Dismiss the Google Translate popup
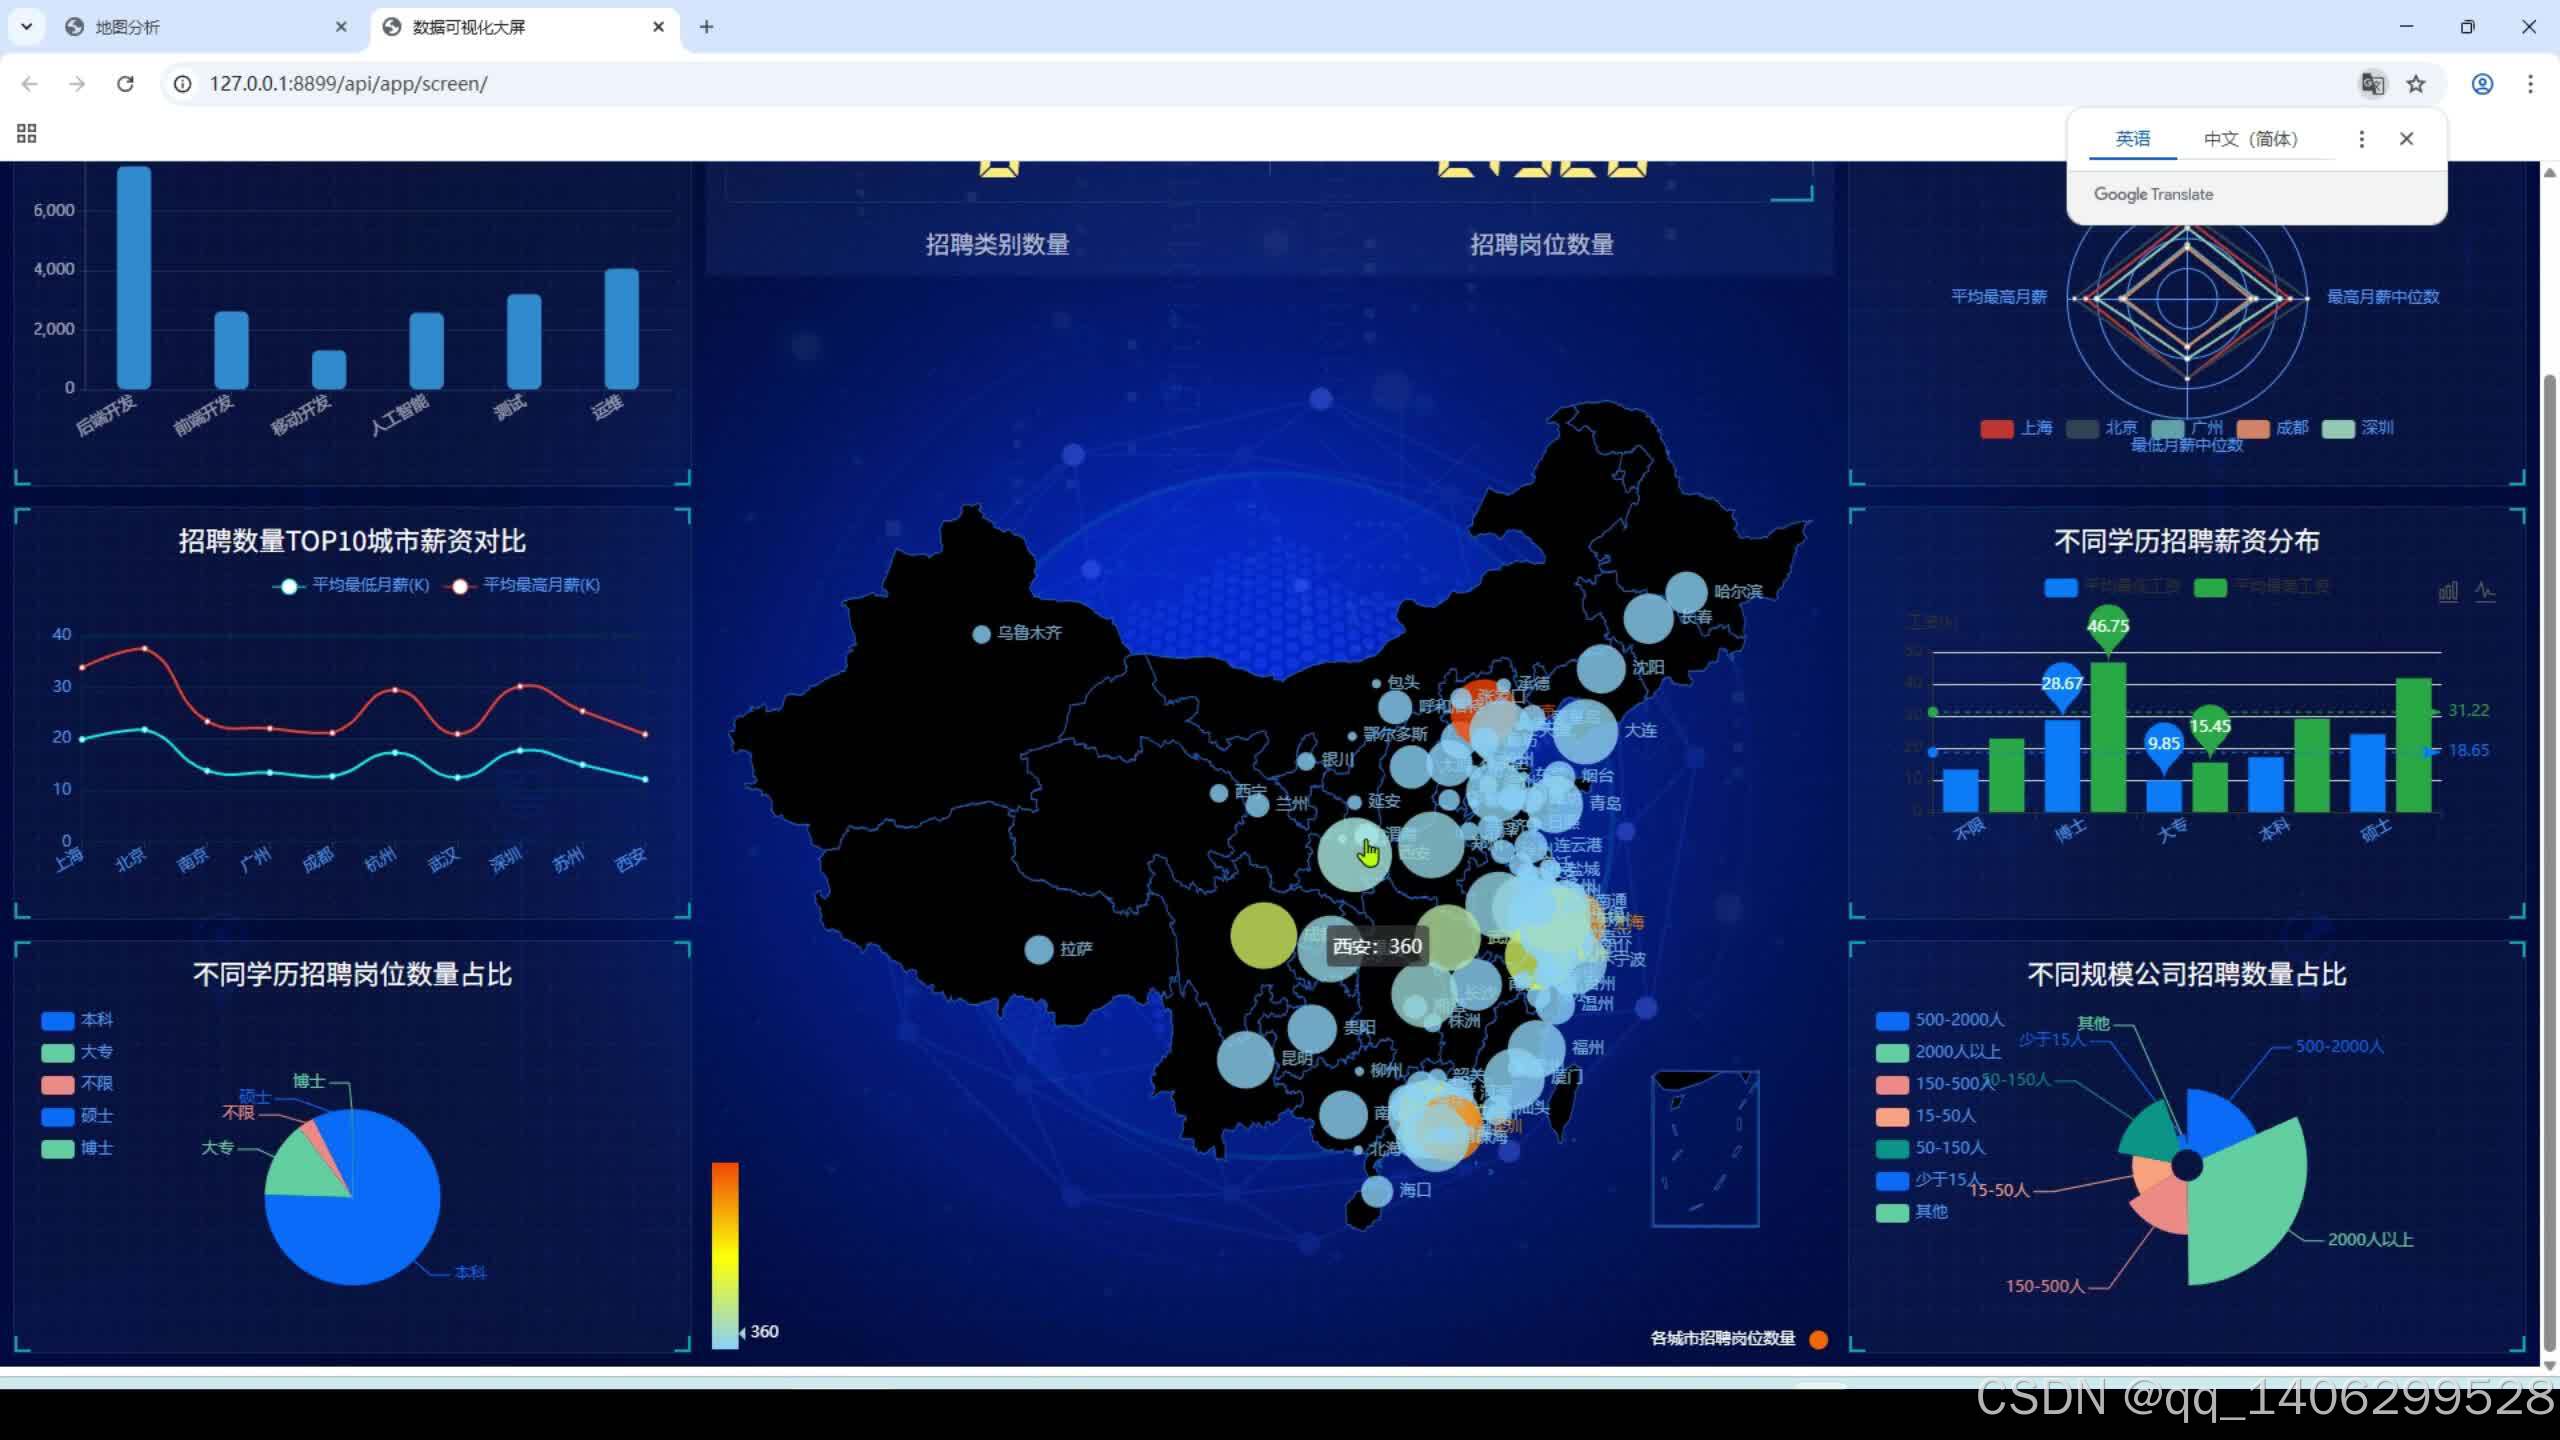2560x1440 pixels. 2406,139
